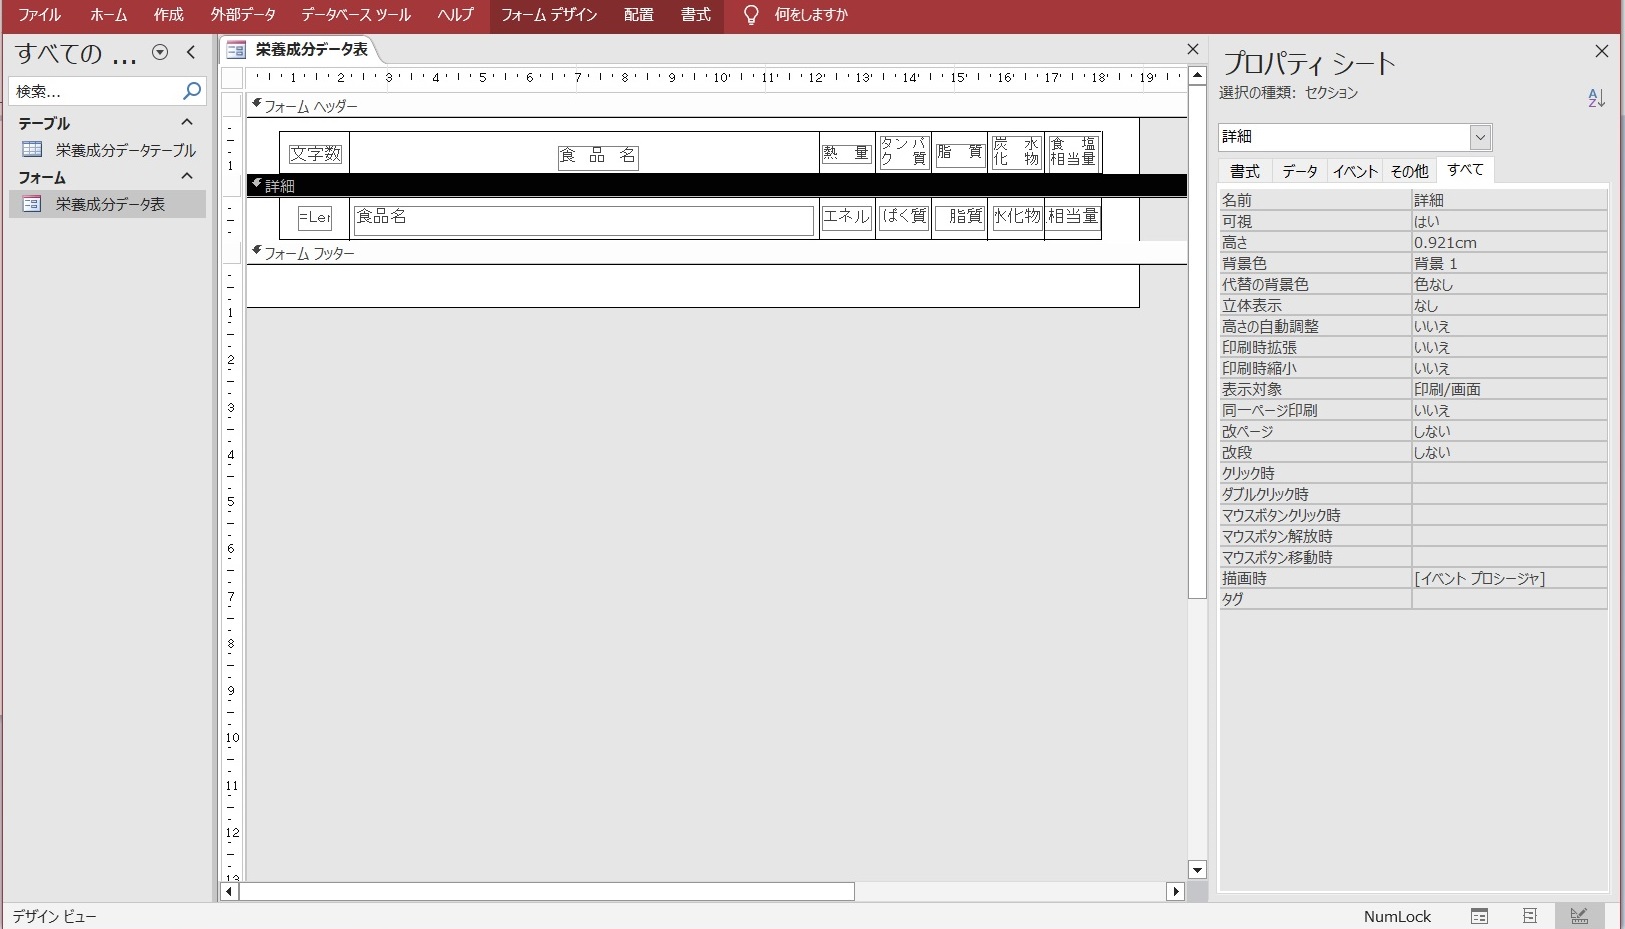
Task: Switch to Form View via status bar icon
Action: point(1479,916)
